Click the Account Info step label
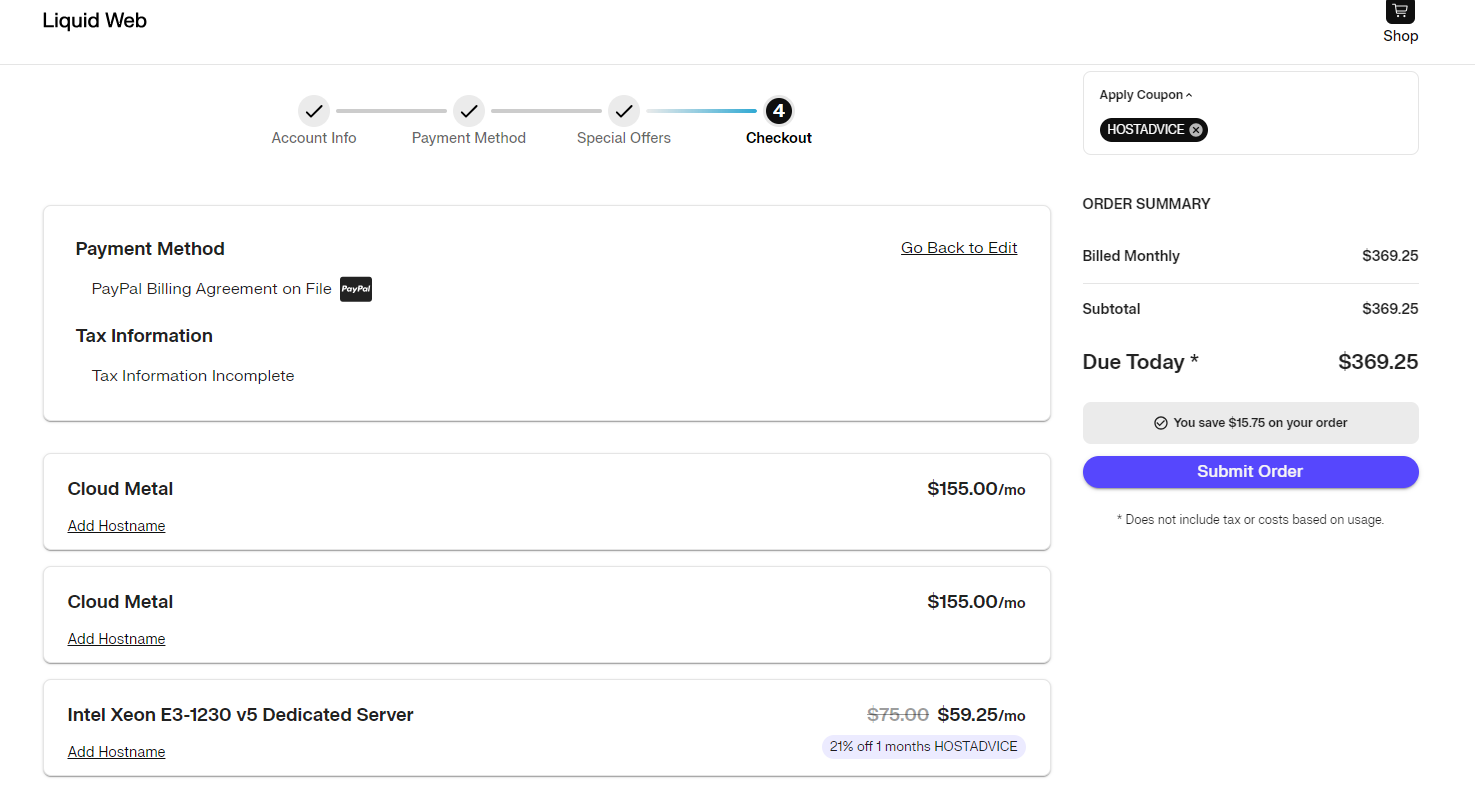The image size is (1475, 787). tap(314, 138)
